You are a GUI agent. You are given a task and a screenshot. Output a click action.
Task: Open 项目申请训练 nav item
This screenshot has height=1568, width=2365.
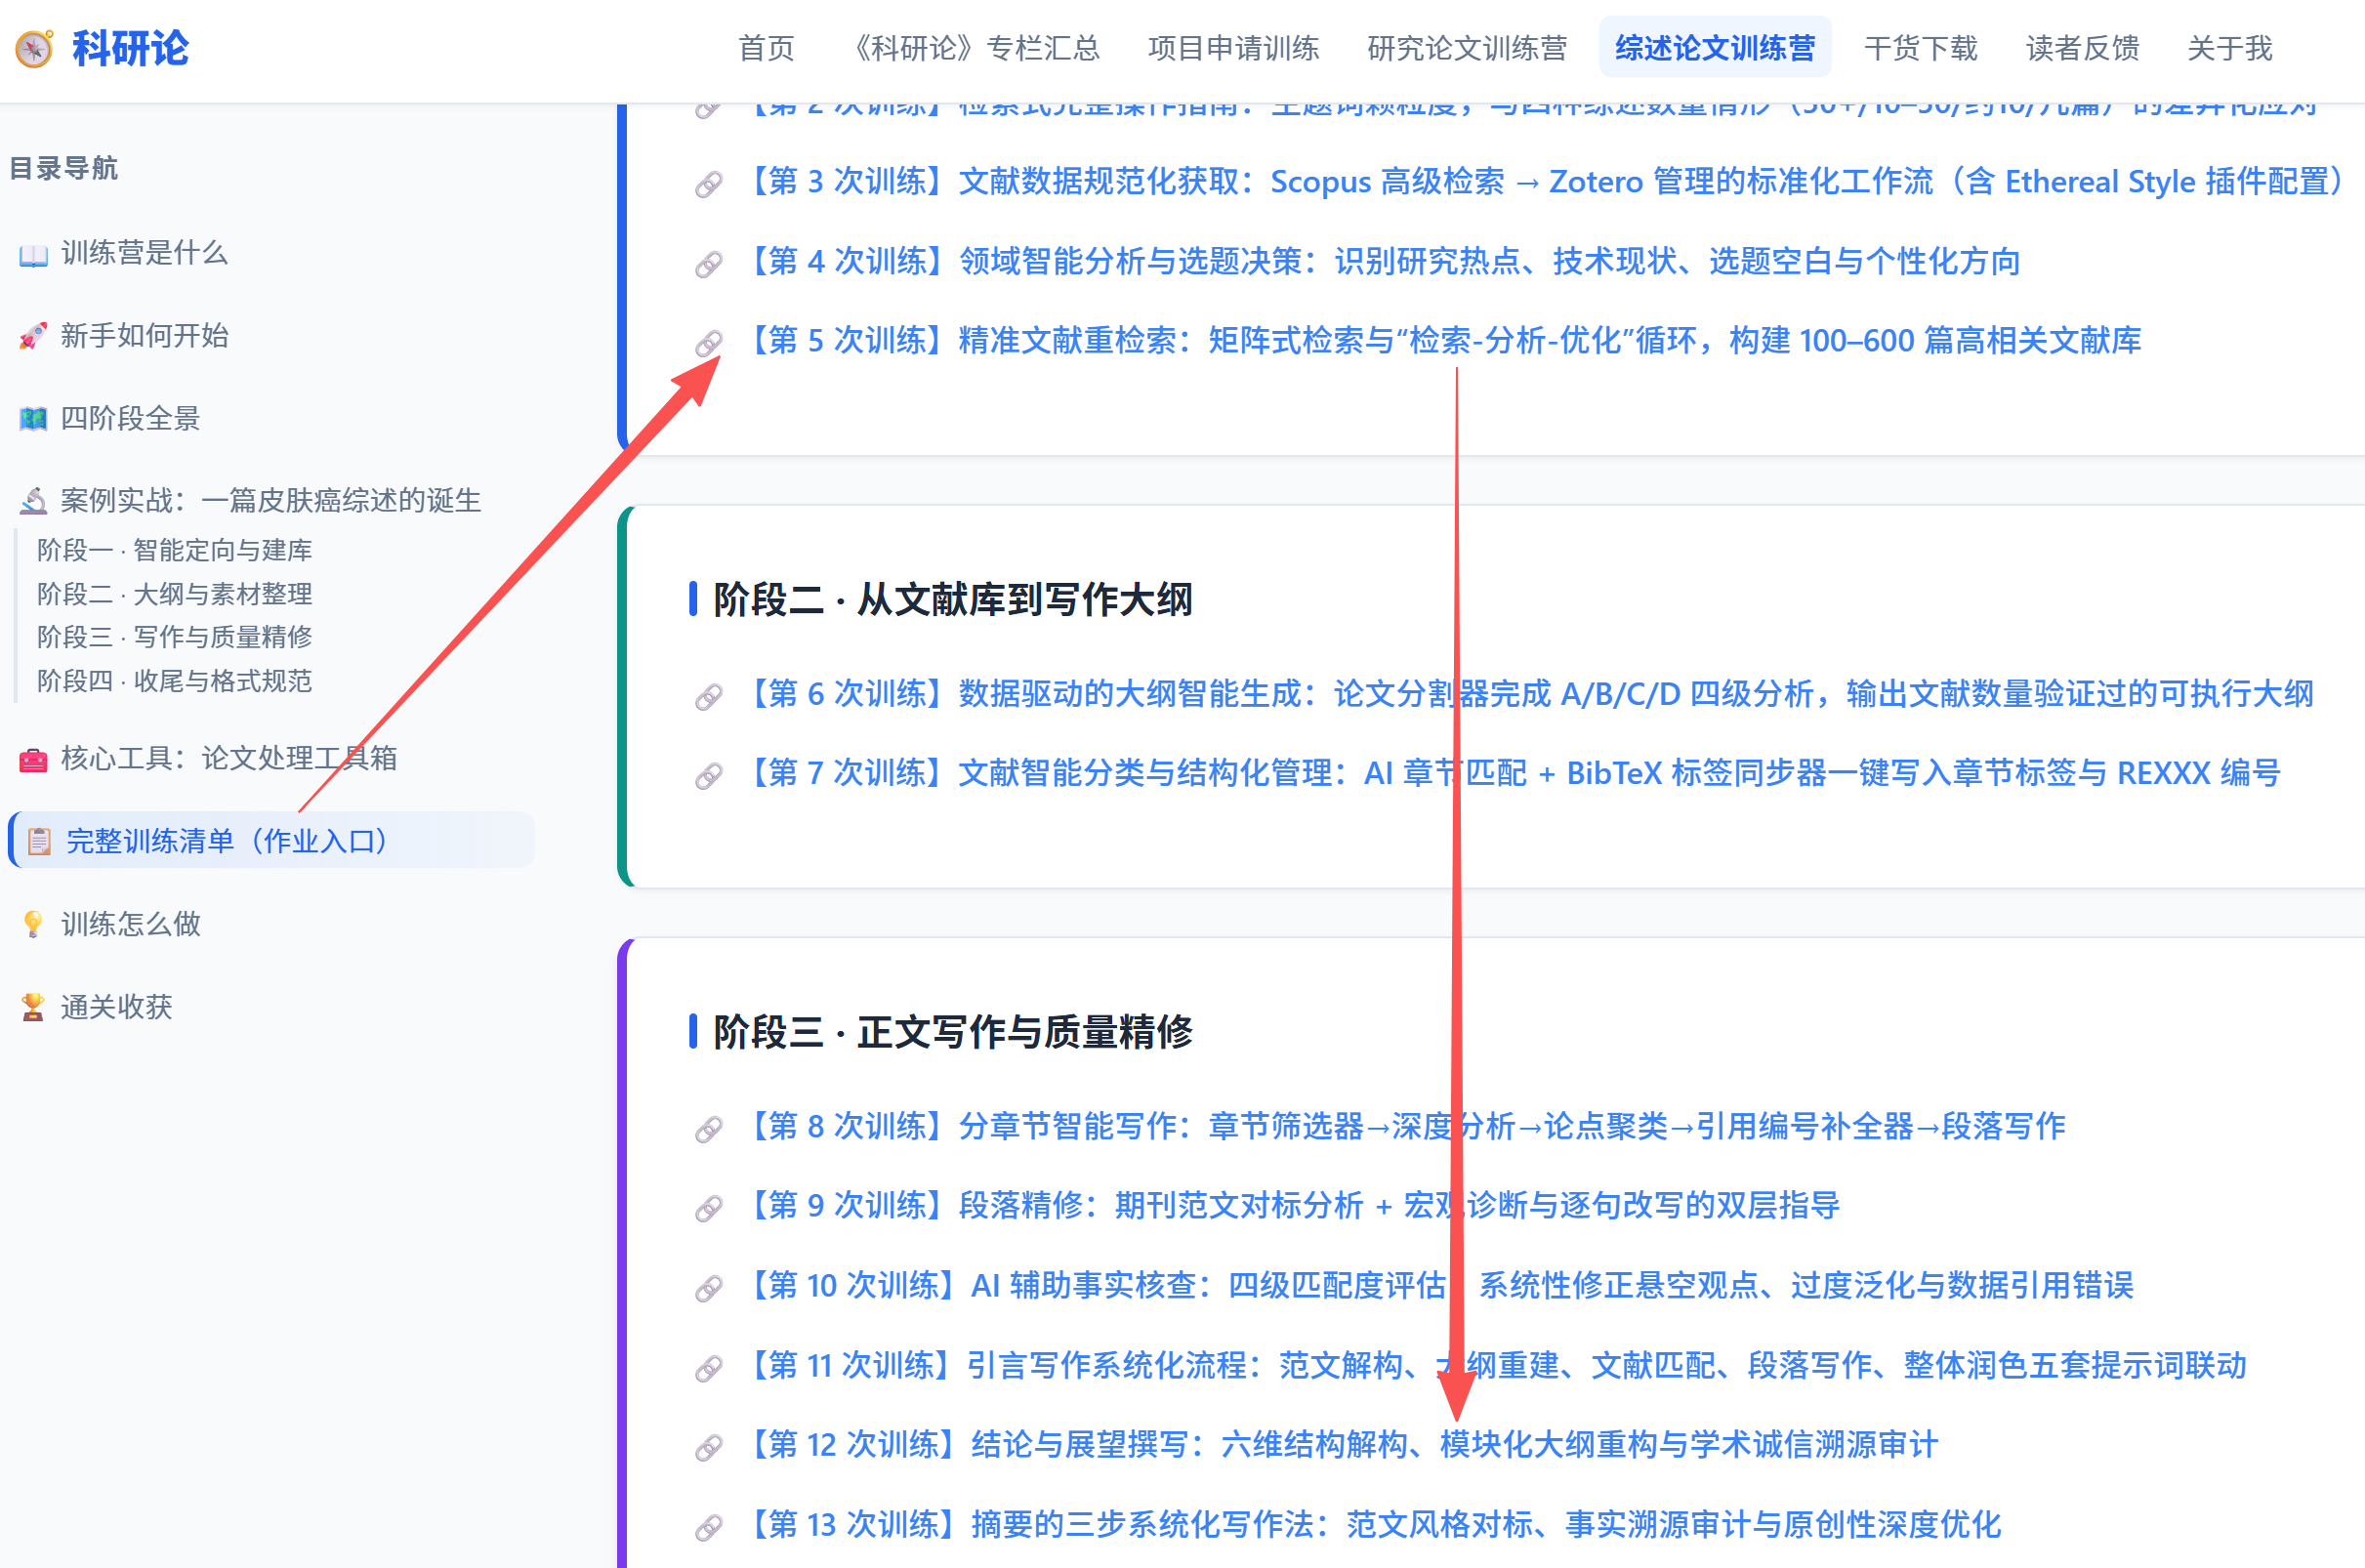pos(1233,48)
